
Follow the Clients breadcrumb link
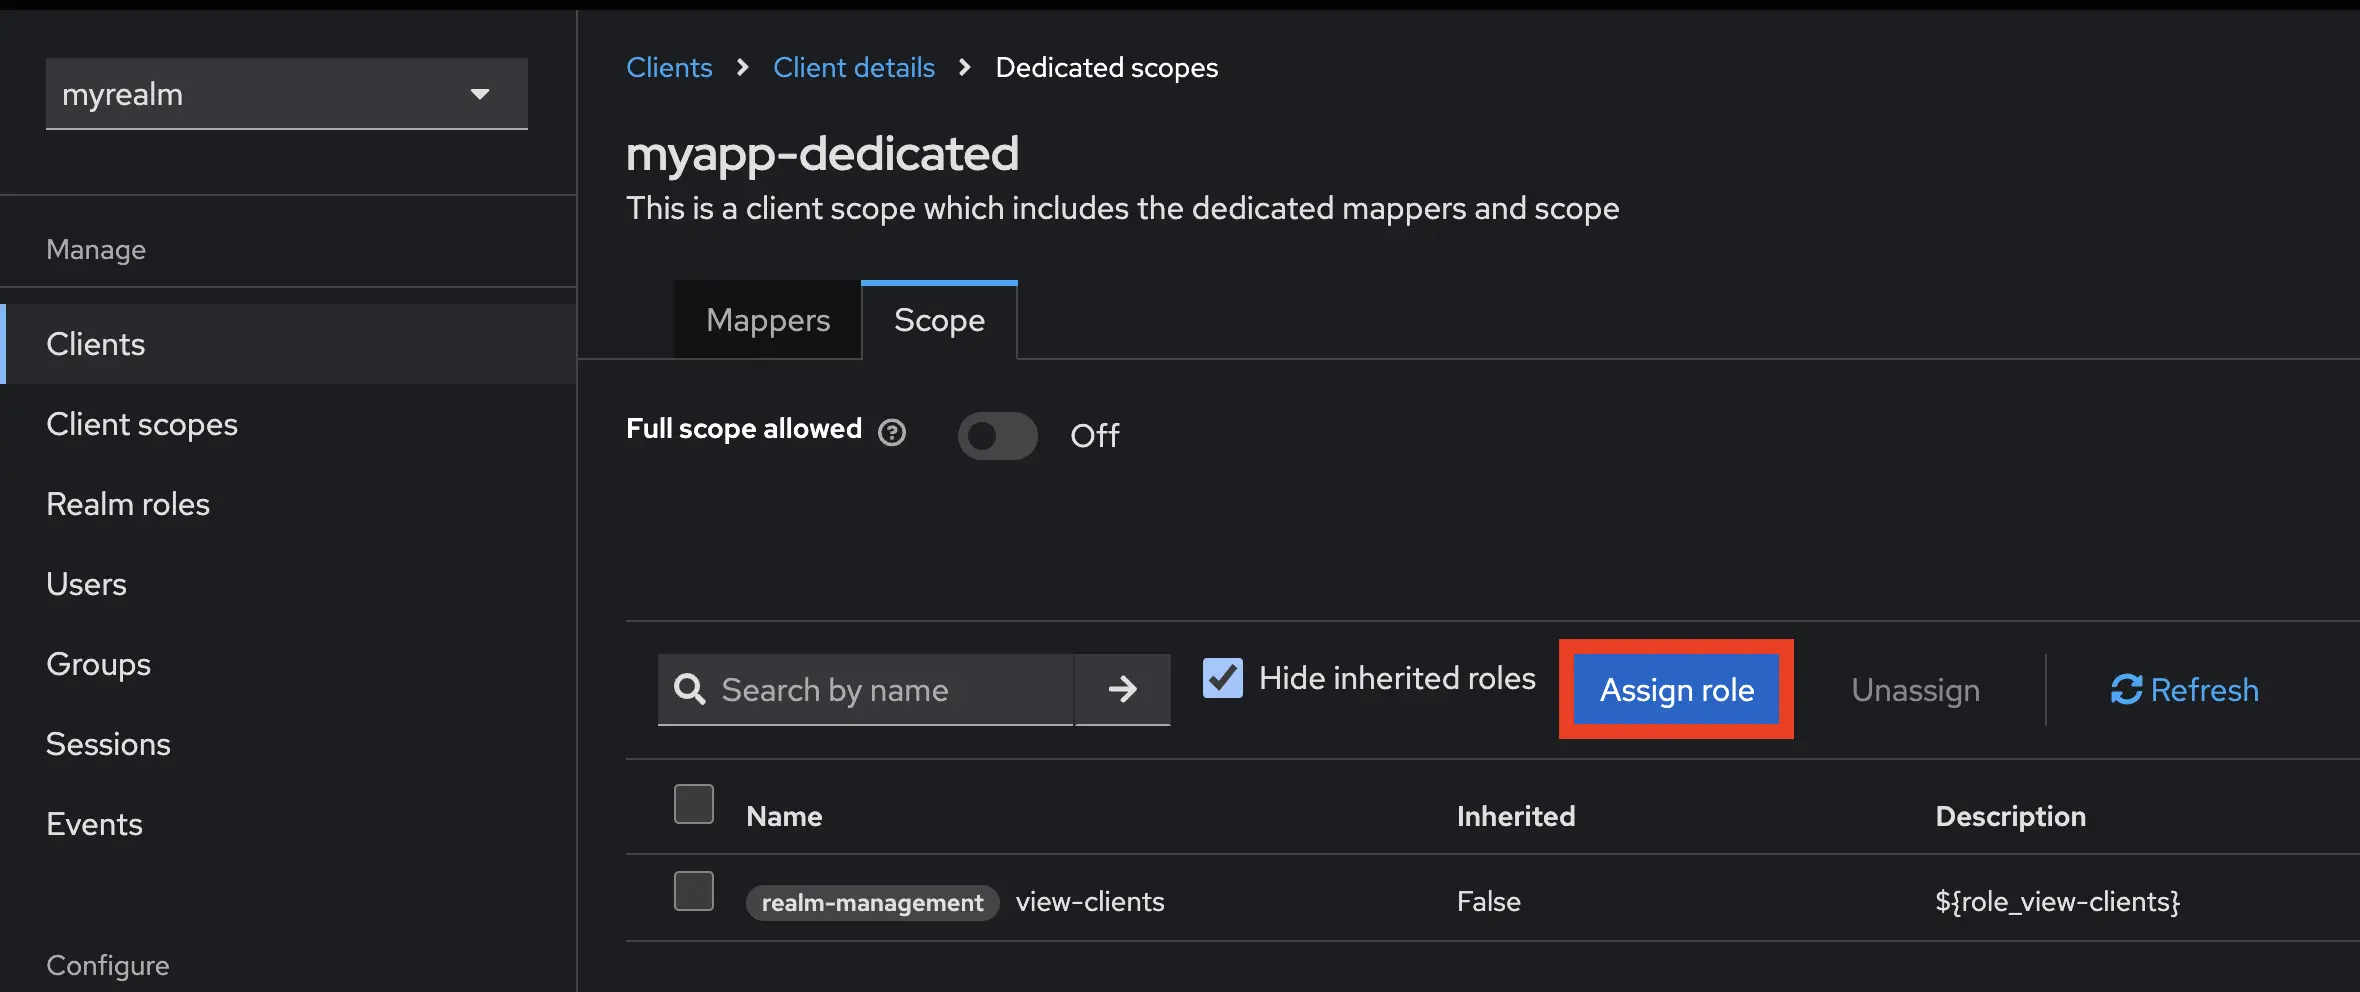pyautogui.click(x=669, y=66)
